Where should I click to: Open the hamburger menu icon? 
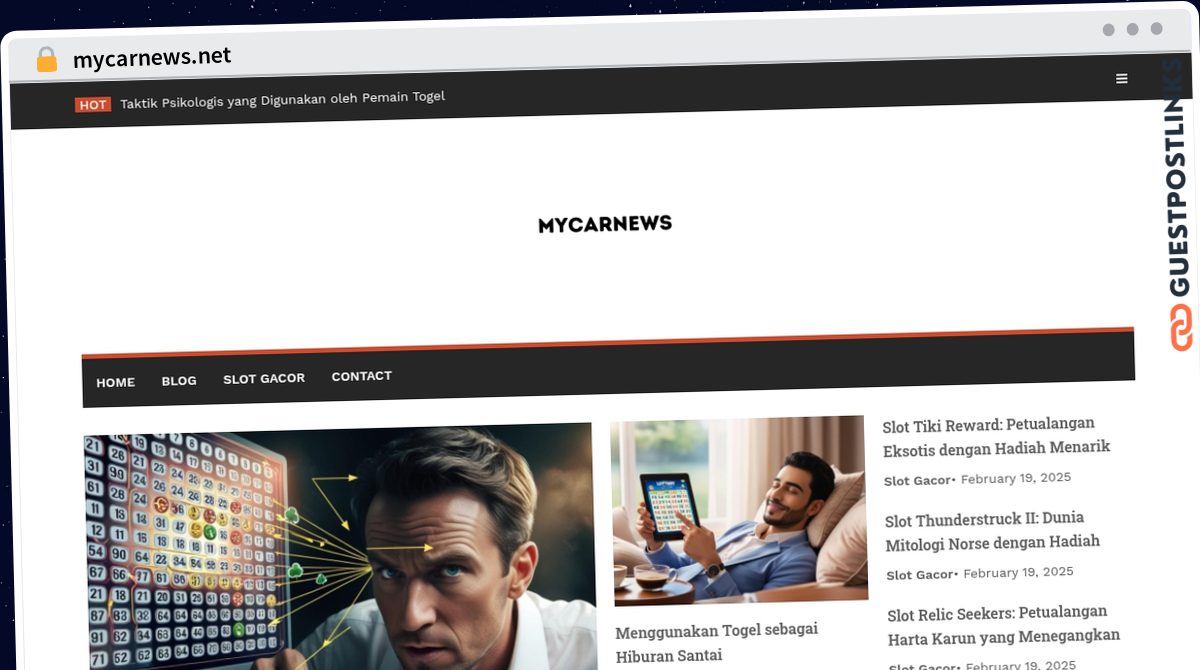coord(1122,79)
